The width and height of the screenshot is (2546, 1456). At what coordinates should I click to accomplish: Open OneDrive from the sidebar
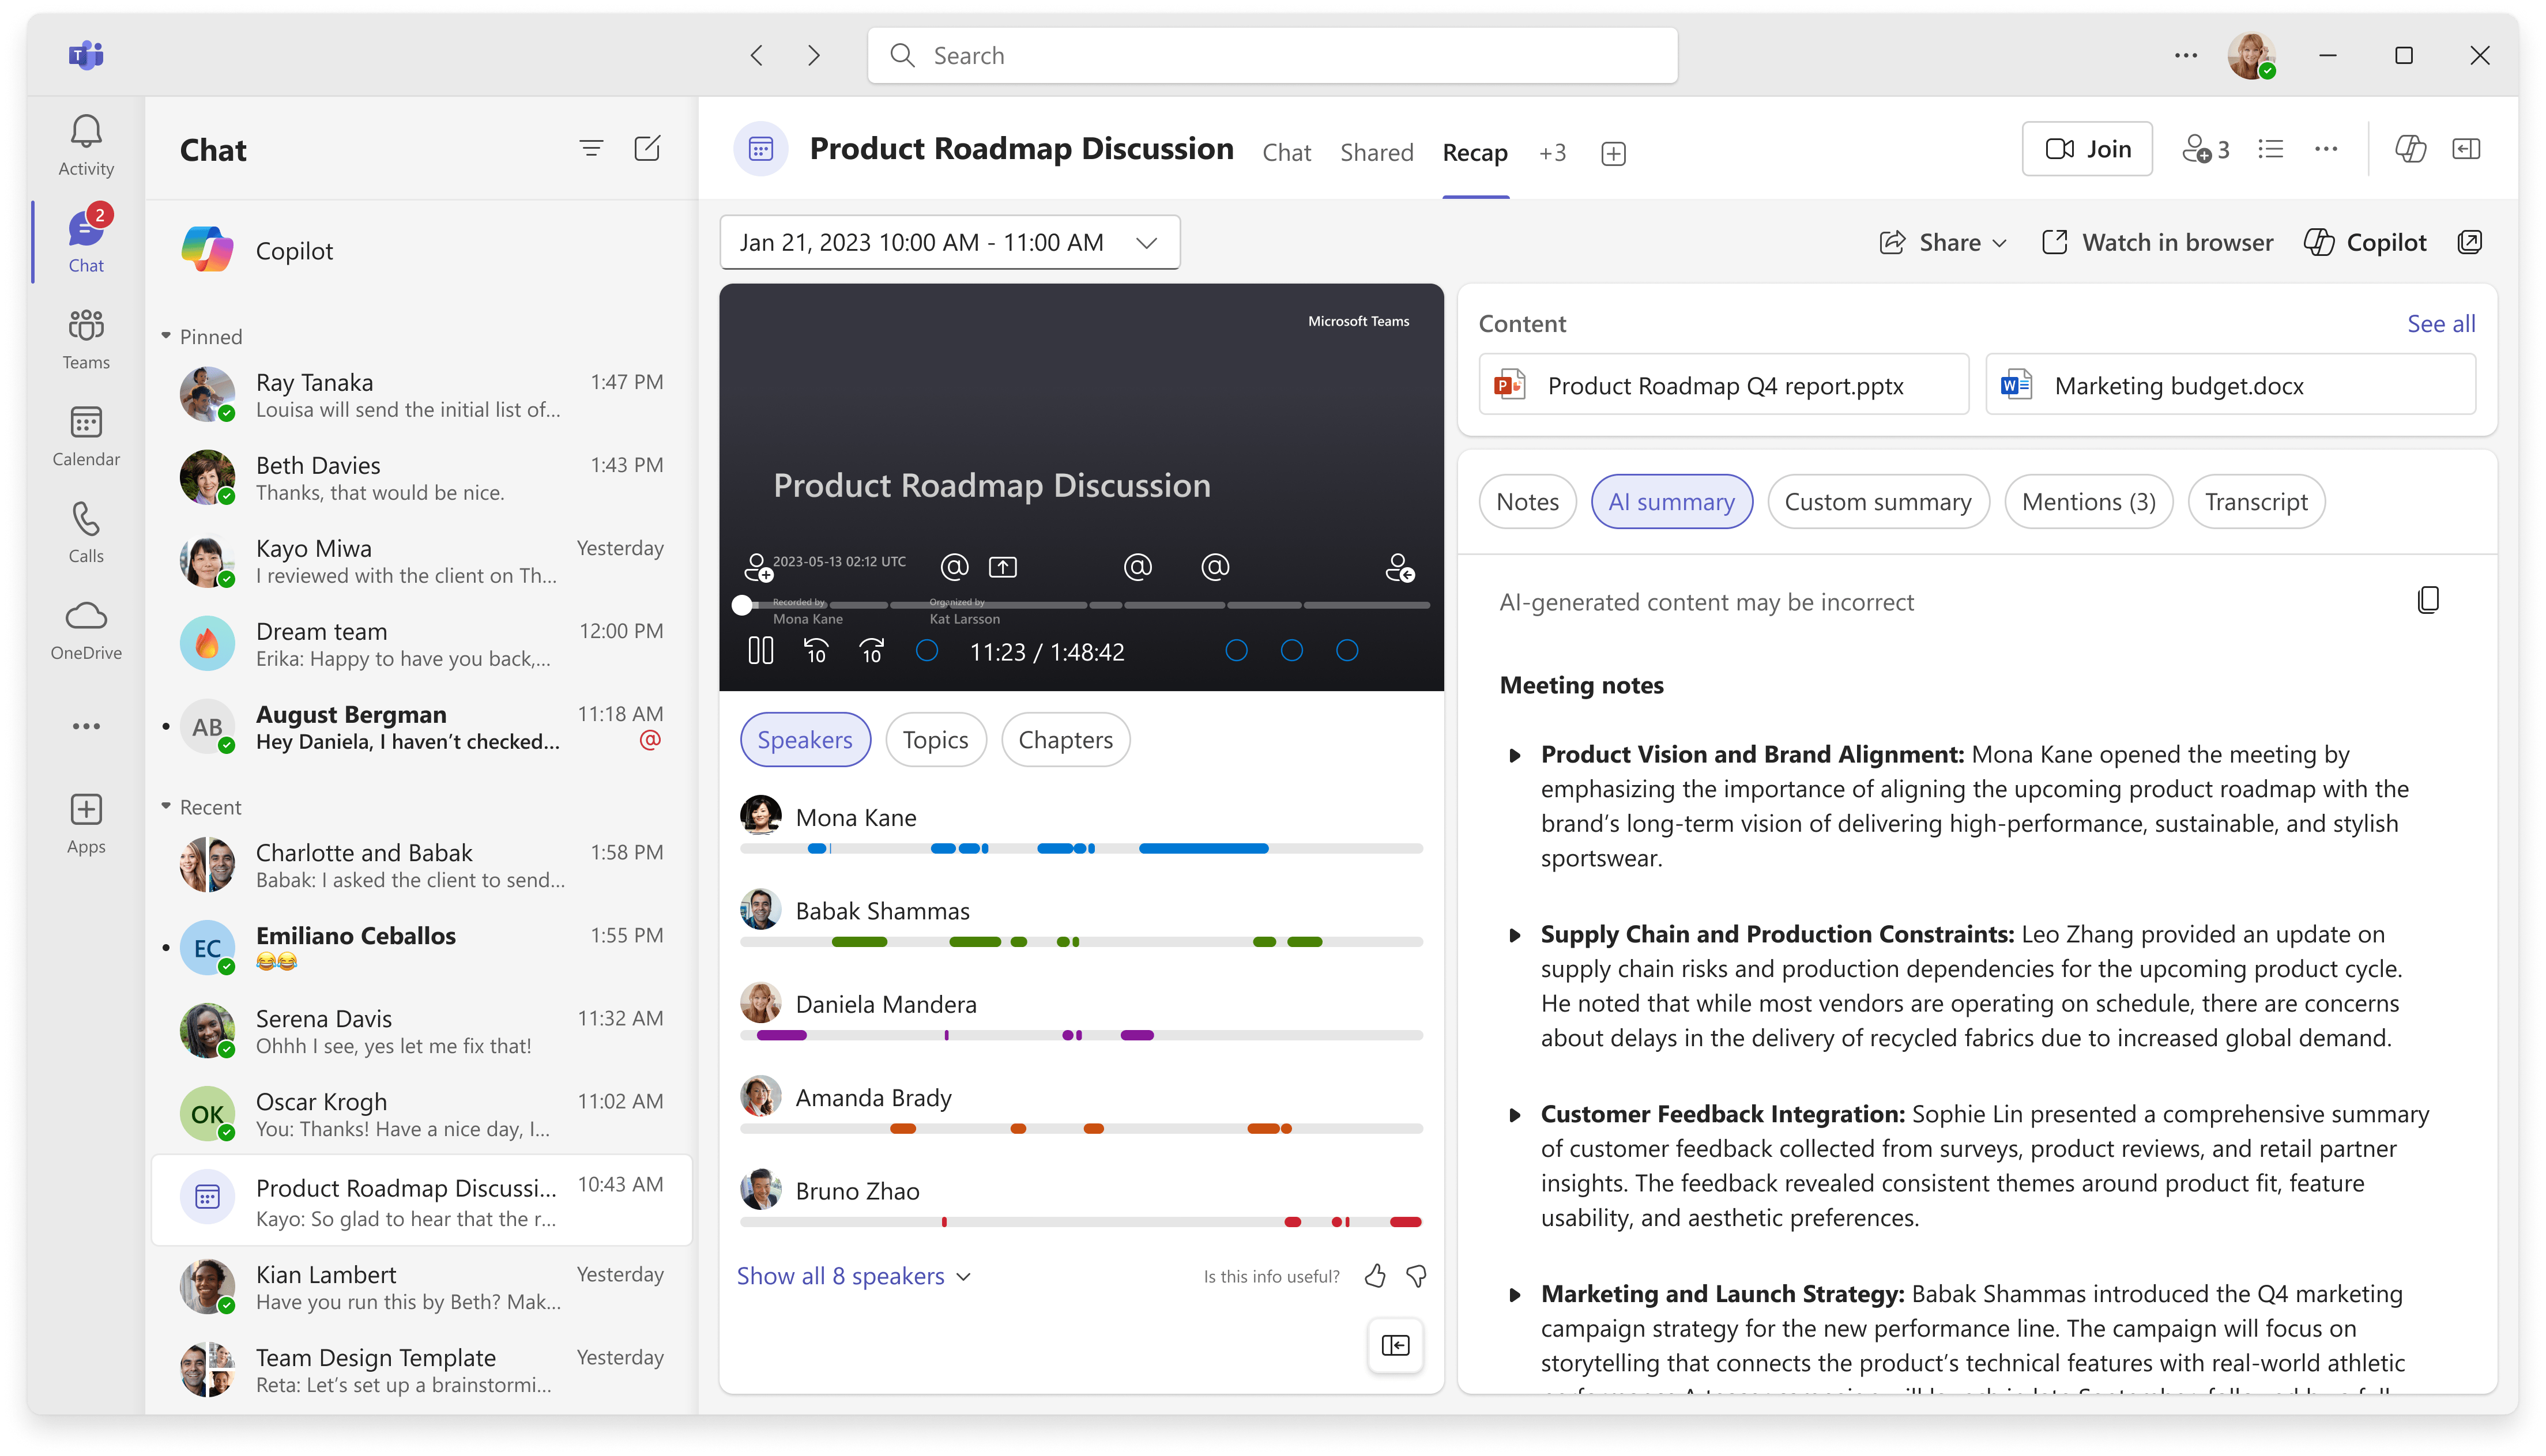(86, 629)
